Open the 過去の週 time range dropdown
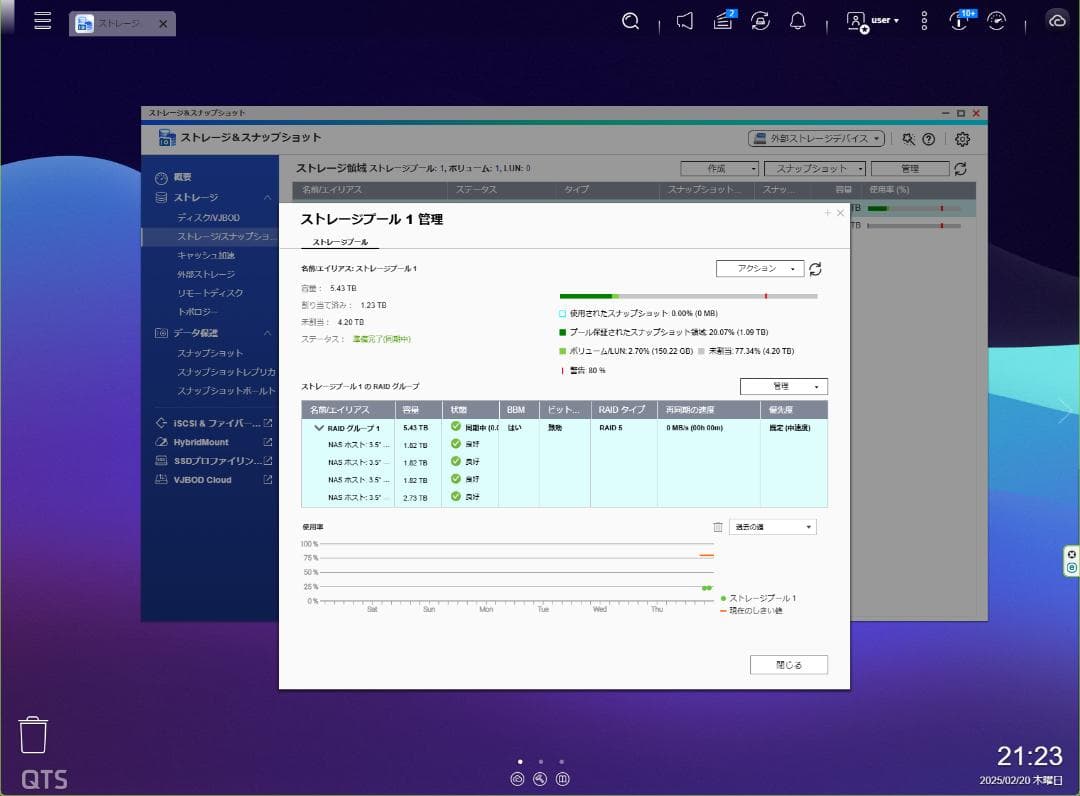The image size is (1080, 796). pos(772,526)
